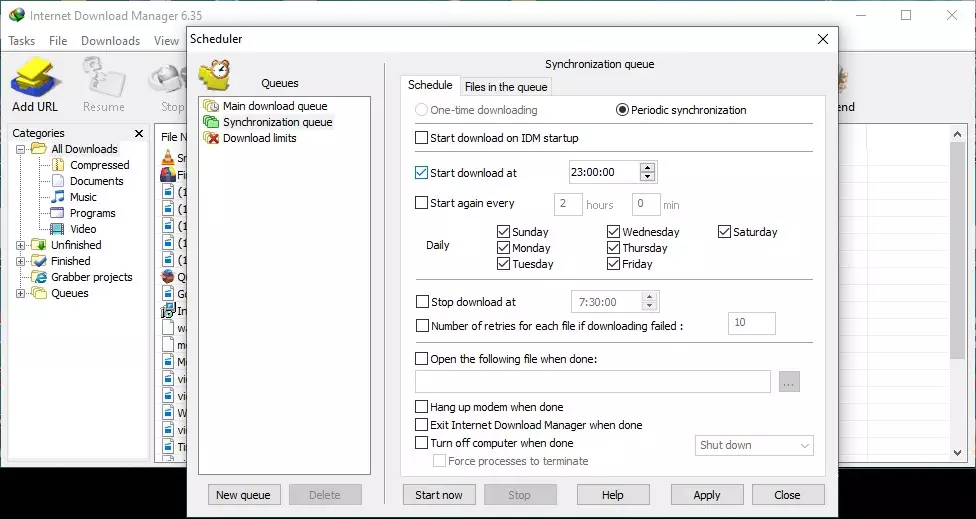Select Main download queue icon entry

211,106
